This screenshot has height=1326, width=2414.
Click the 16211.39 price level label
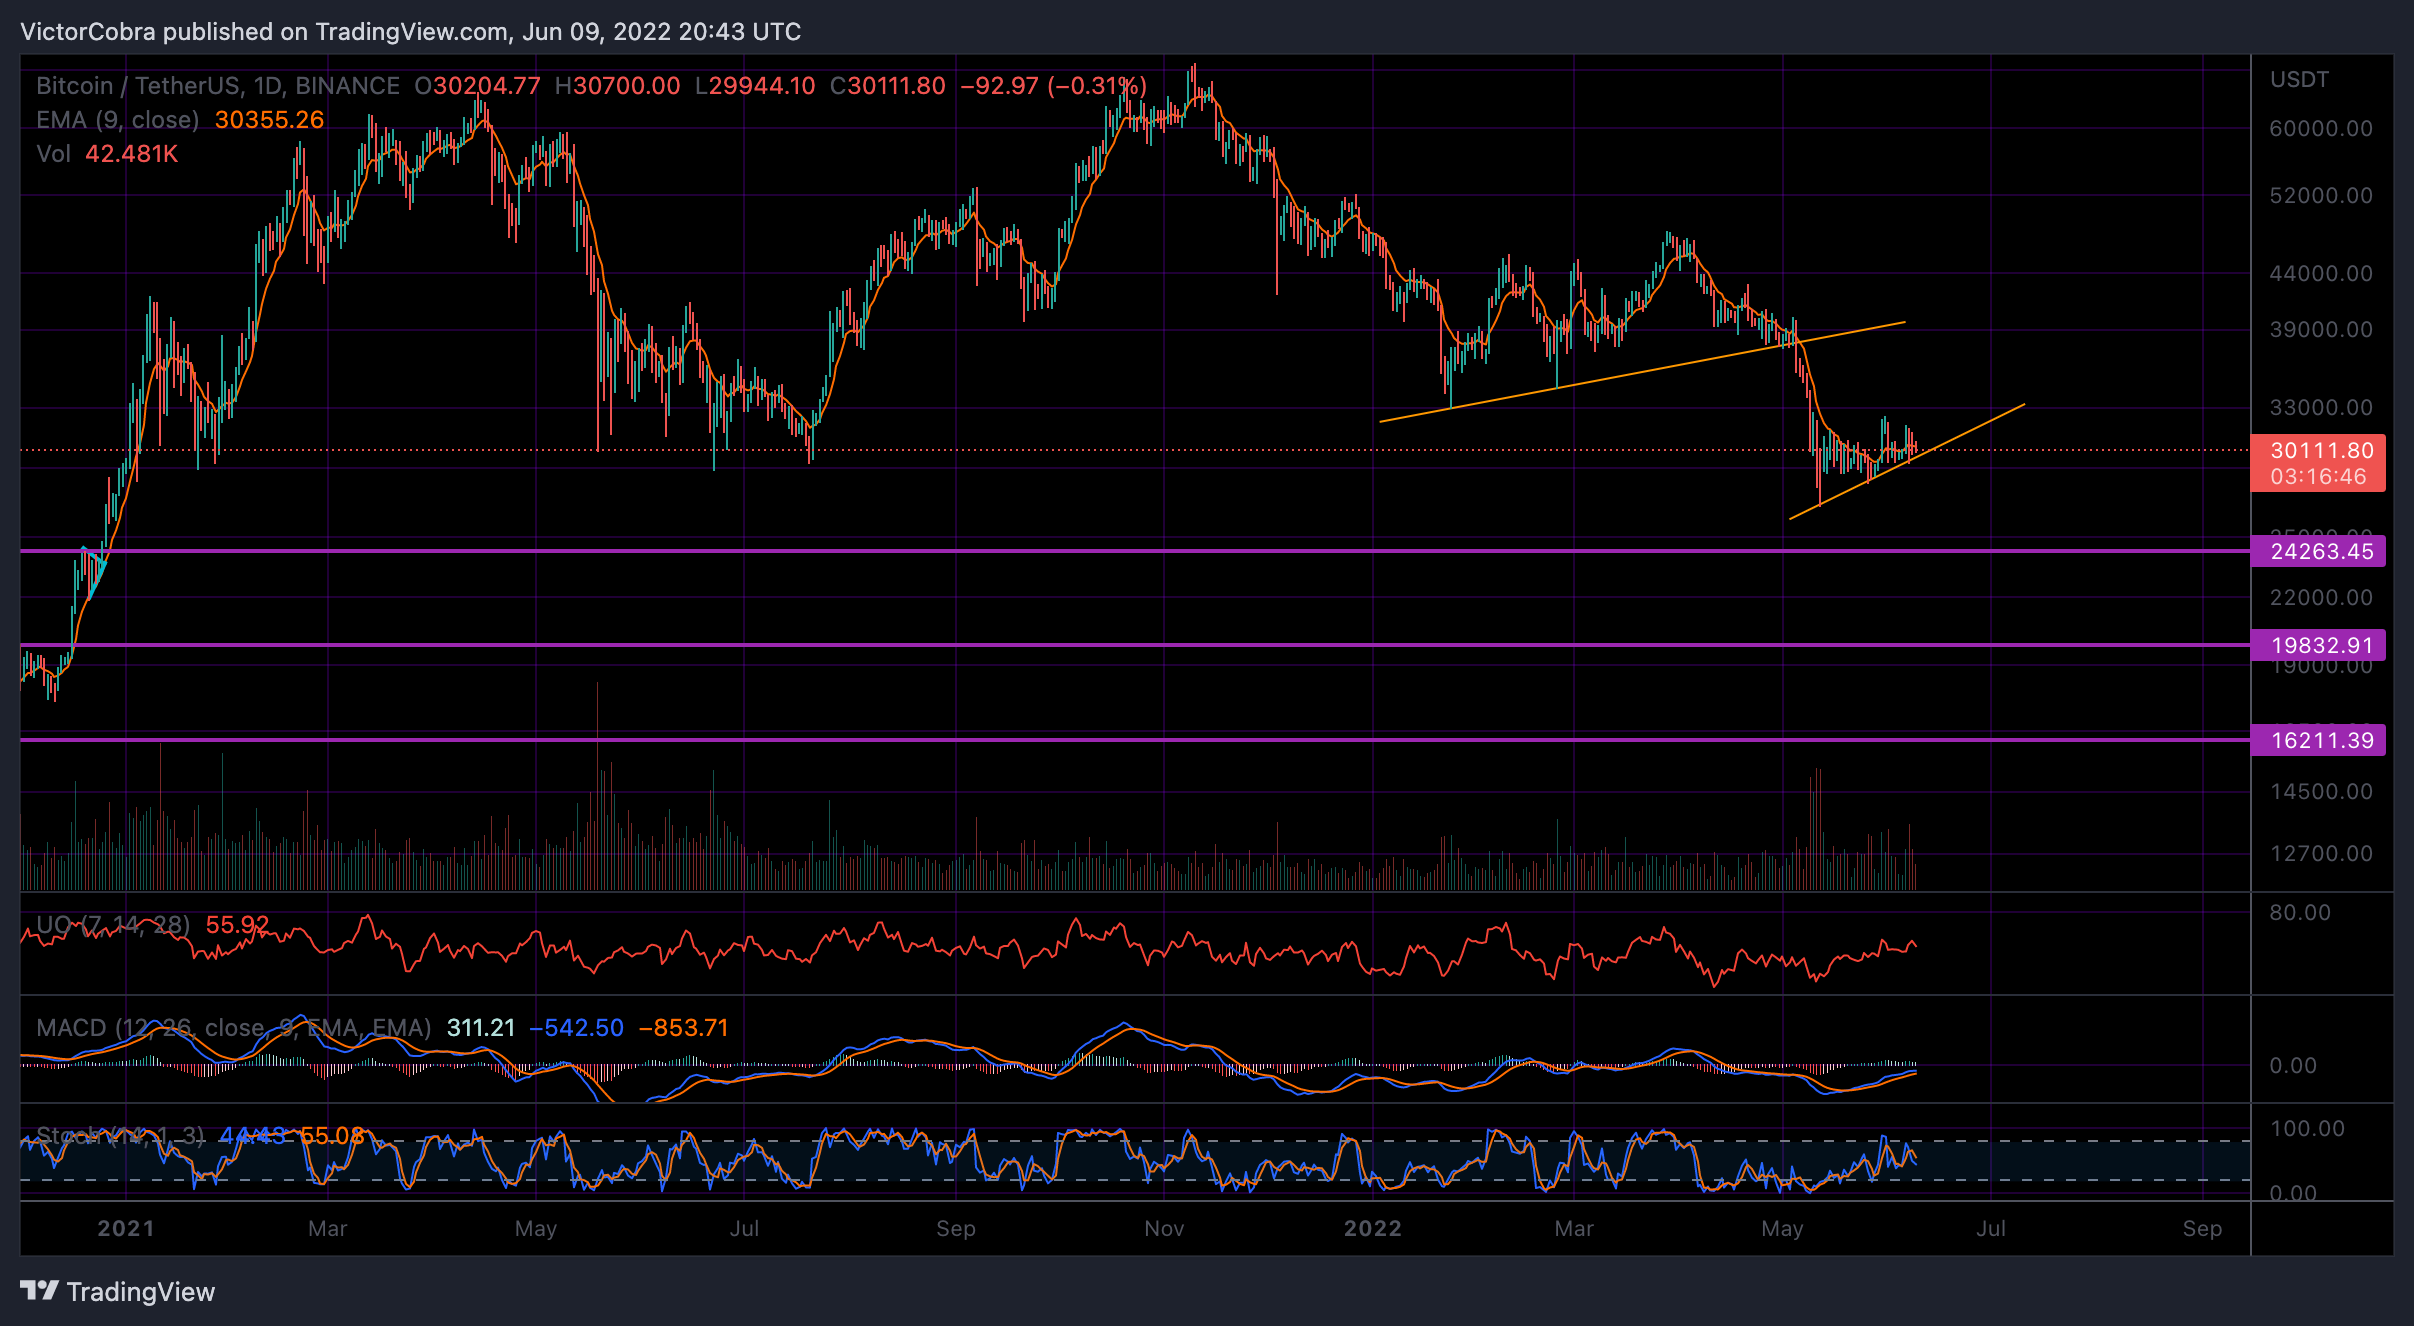(2318, 740)
